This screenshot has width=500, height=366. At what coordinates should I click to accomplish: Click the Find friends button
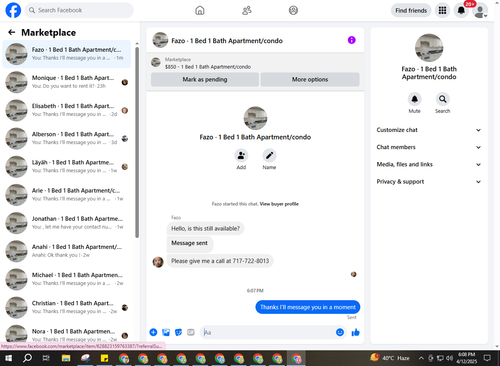click(411, 10)
